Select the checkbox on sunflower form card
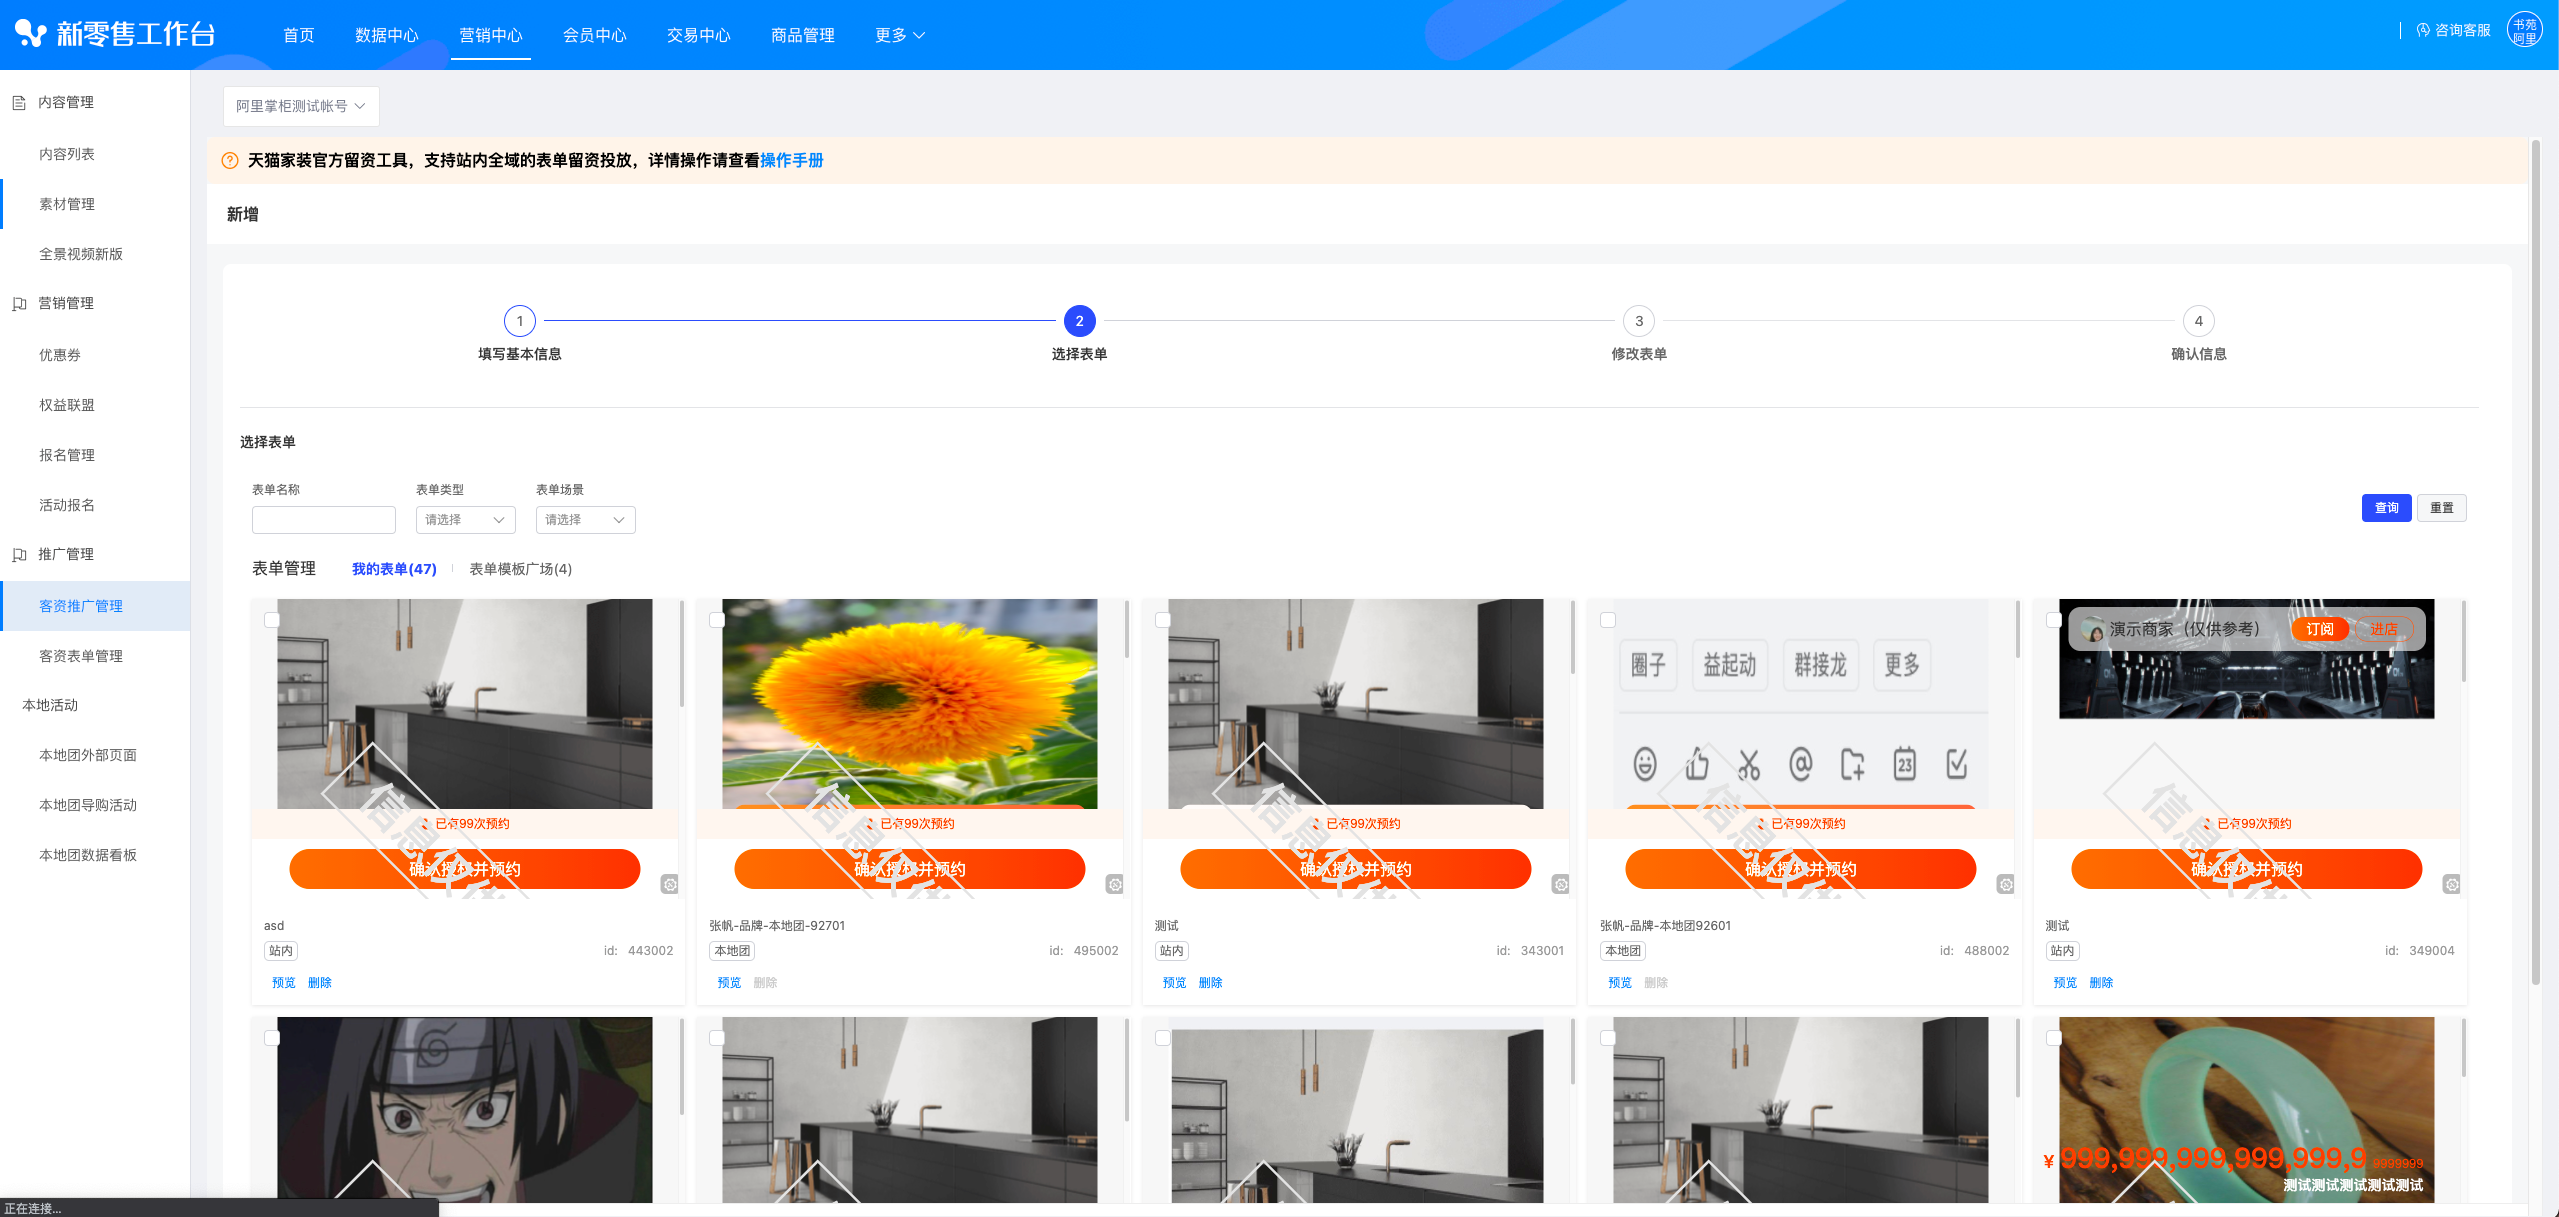This screenshot has width=2559, height=1217. point(717,620)
